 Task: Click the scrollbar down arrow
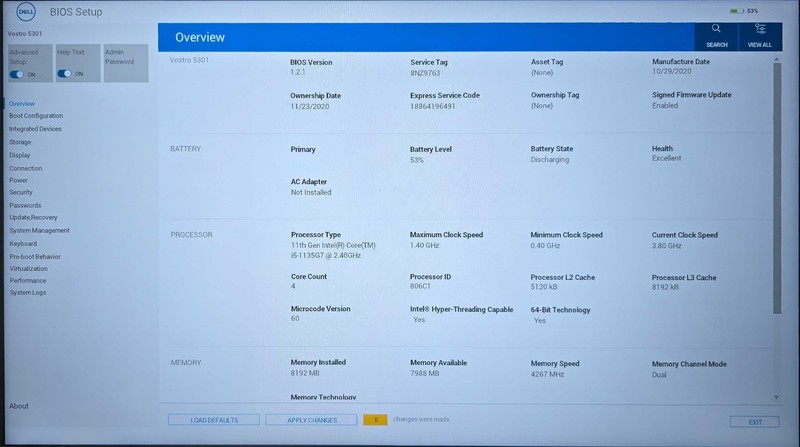(x=777, y=397)
